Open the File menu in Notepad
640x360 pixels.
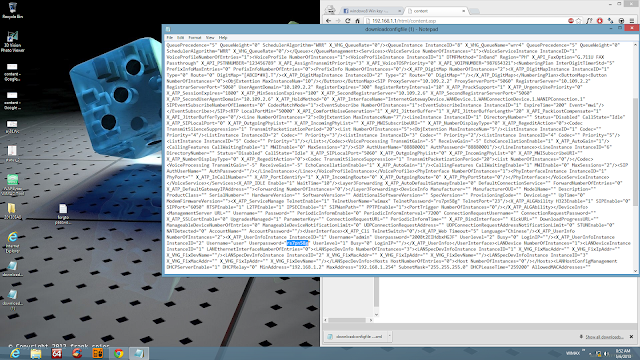[x=169, y=38]
